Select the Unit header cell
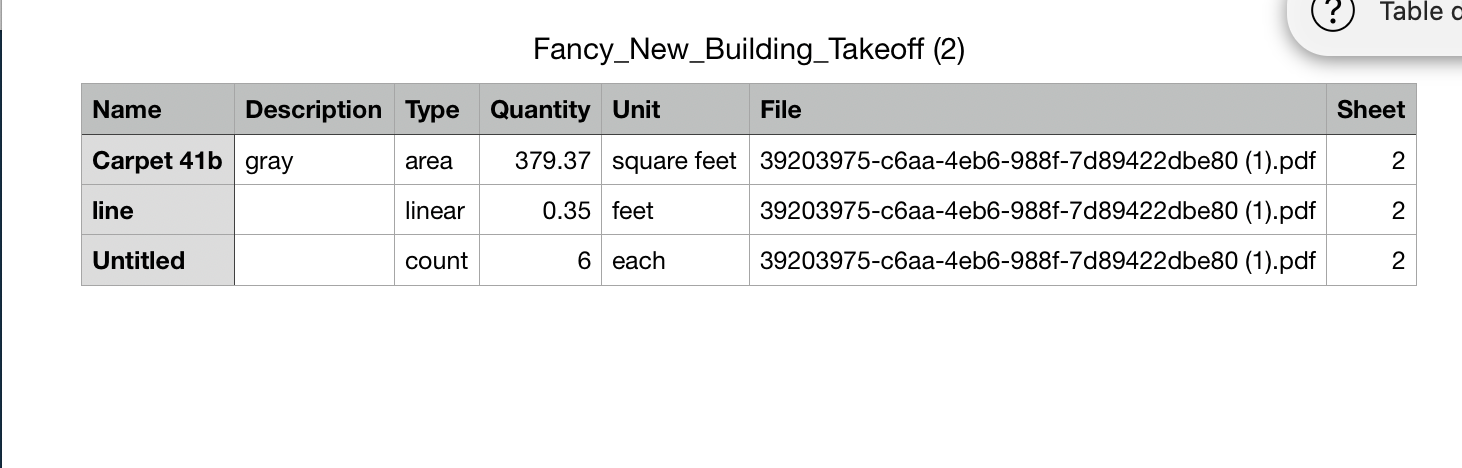This screenshot has width=1462, height=468. (x=674, y=109)
